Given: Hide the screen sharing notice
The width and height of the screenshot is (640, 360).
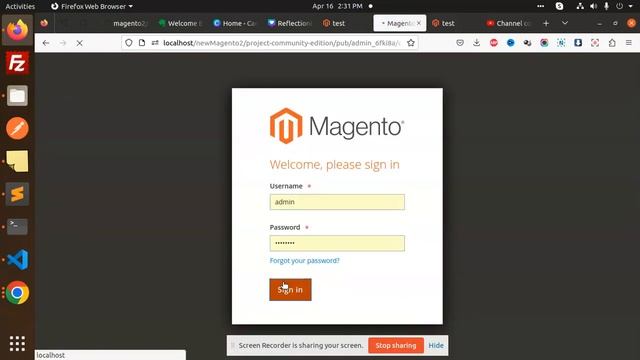Looking at the screenshot, I should (x=436, y=345).
